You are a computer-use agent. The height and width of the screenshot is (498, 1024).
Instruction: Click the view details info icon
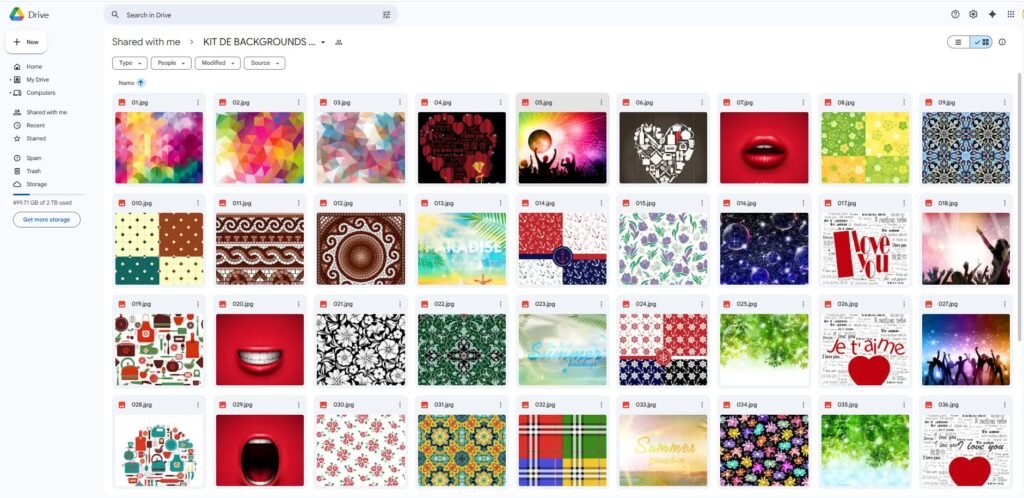pos(1002,42)
